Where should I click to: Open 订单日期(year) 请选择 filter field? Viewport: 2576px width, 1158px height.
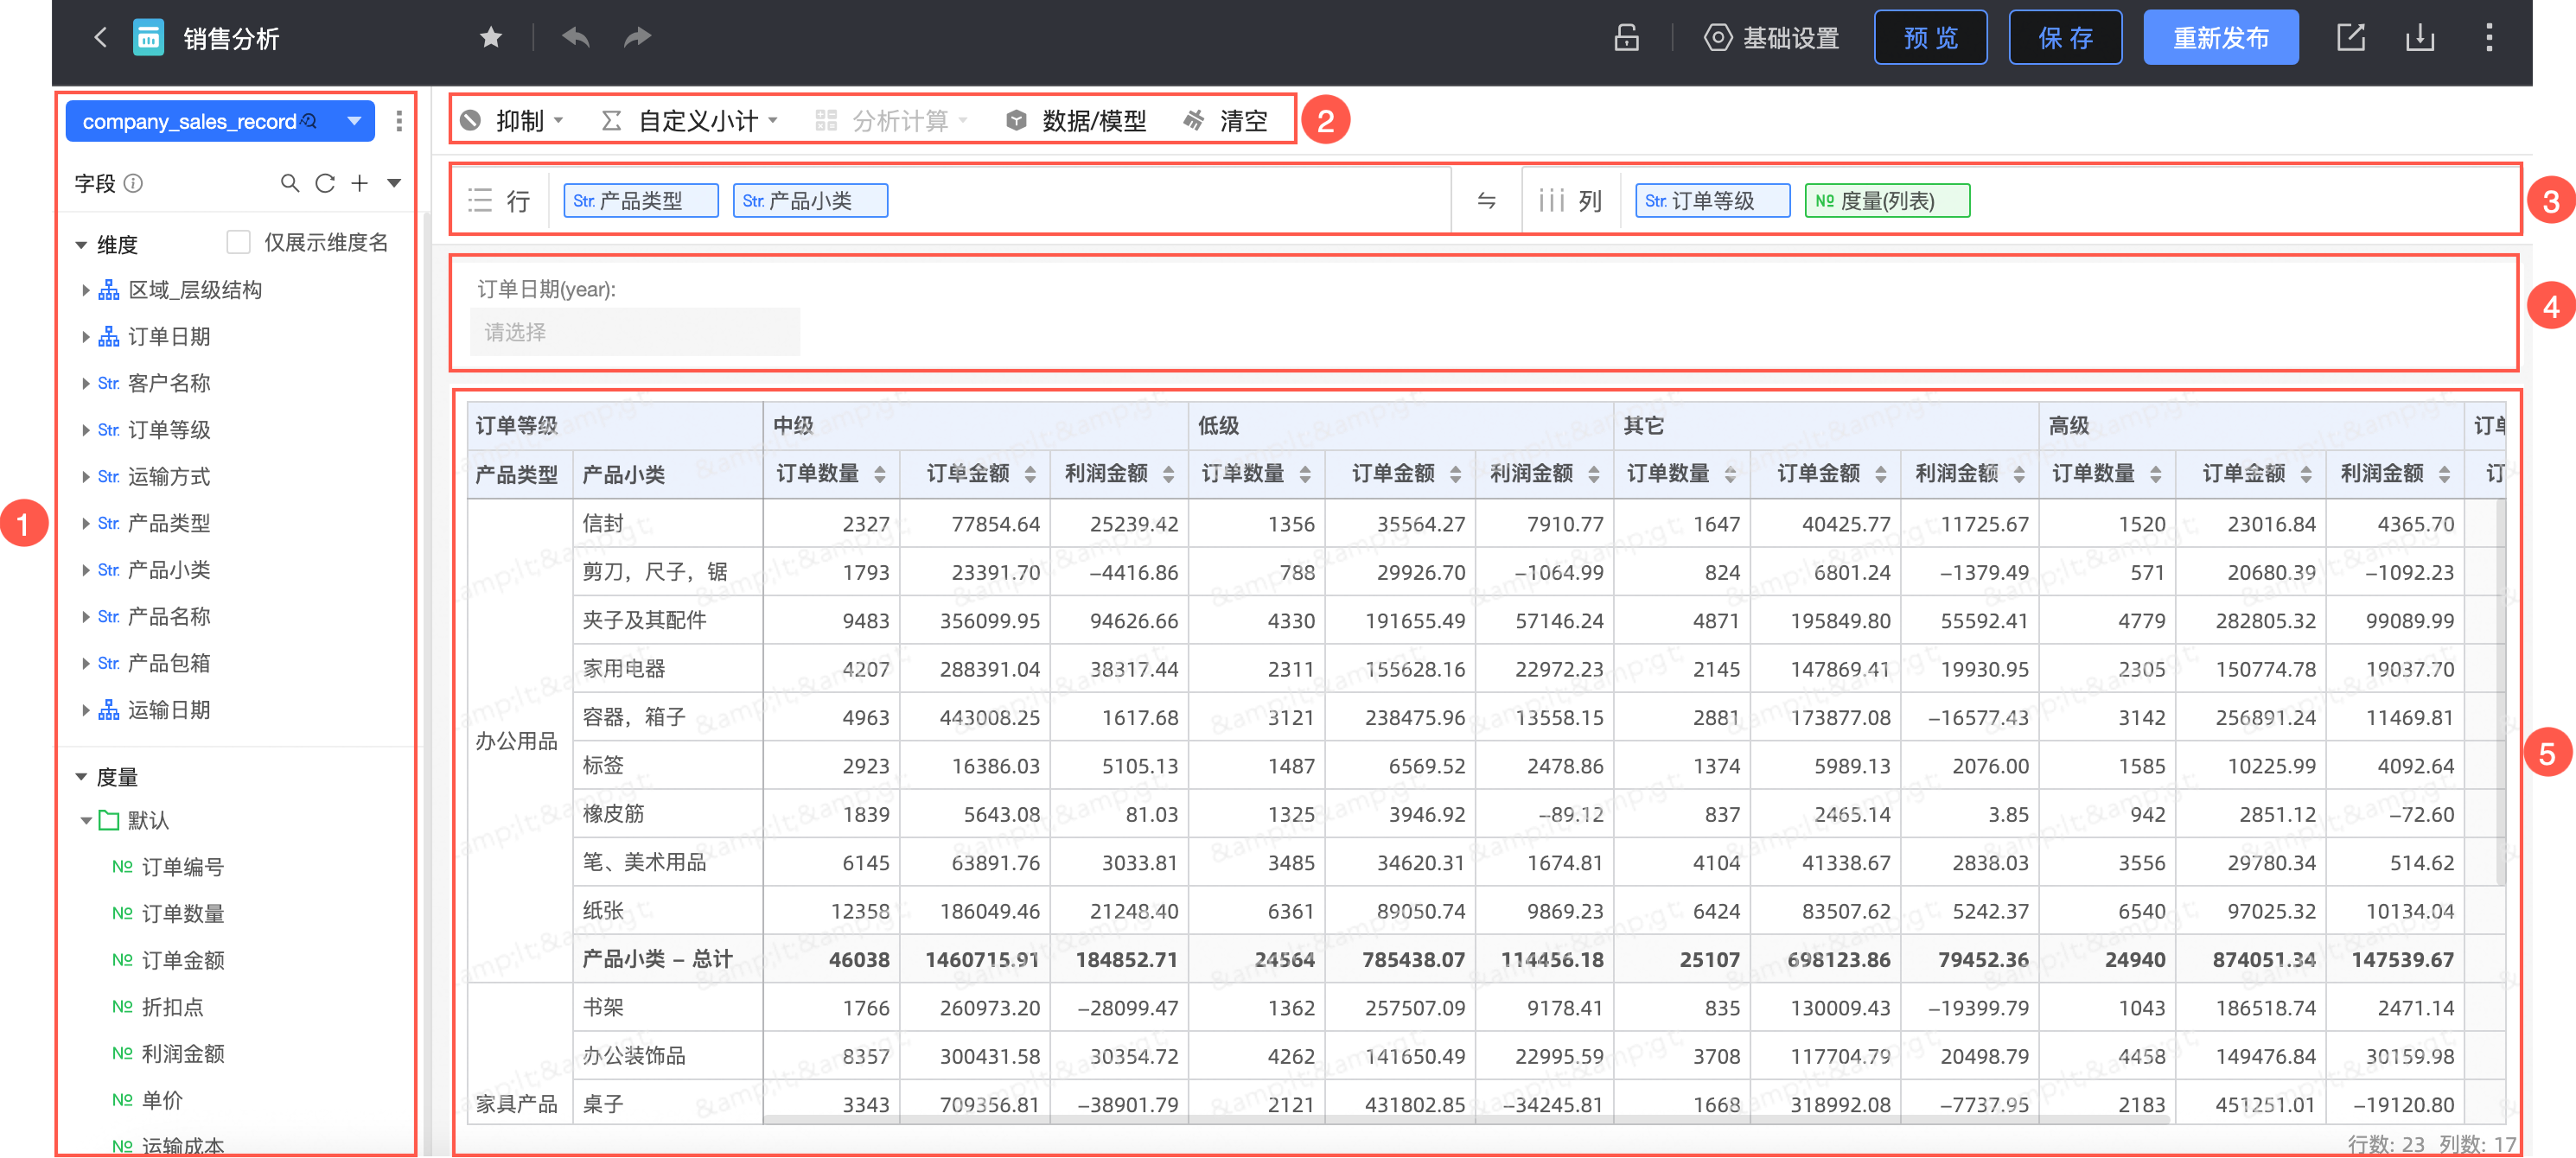pos(635,332)
